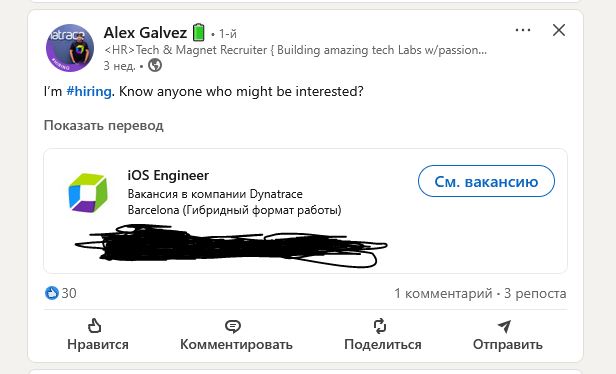Viewport: 616px width, 374px height.
Task: Click the Alex Galvez author name
Action: (x=145, y=33)
